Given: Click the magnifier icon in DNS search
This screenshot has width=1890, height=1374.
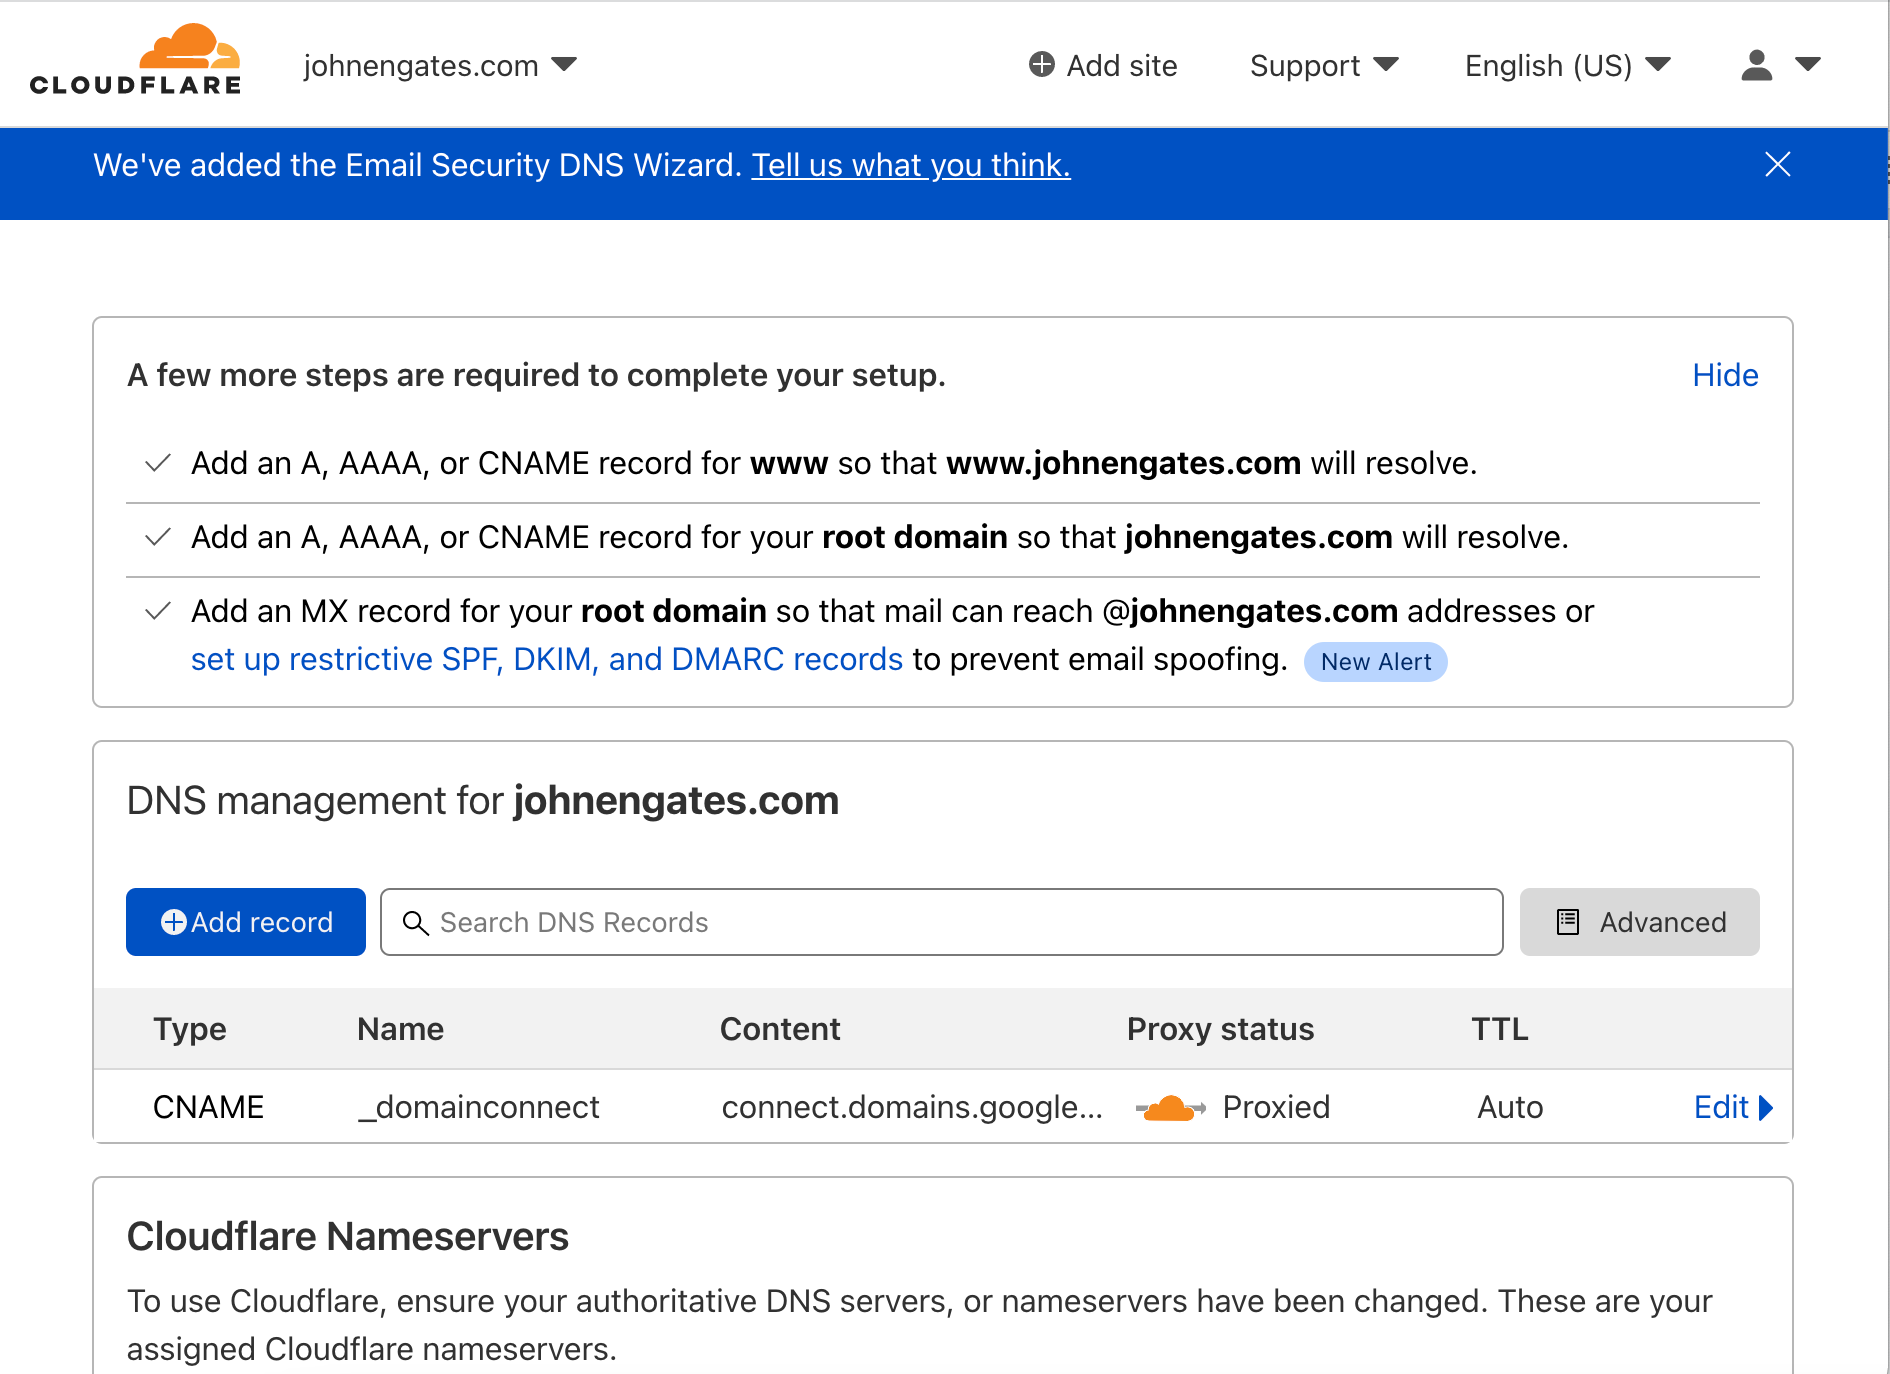Looking at the screenshot, I should click(415, 922).
